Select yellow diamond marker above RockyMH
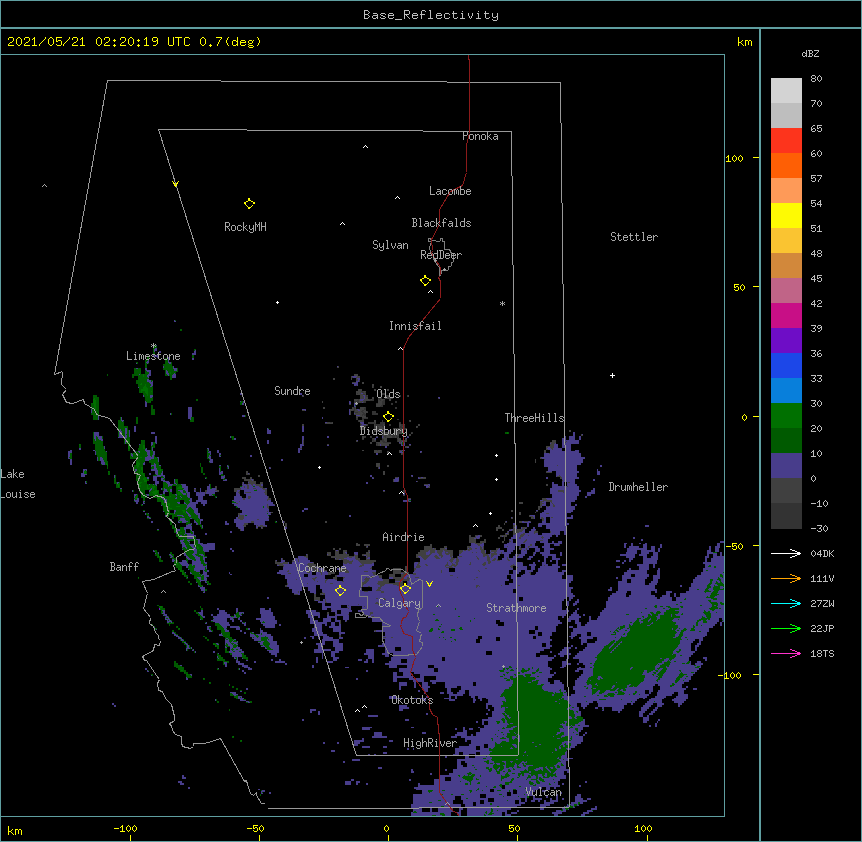Screen dimensions: 862x842 (249, 204)
